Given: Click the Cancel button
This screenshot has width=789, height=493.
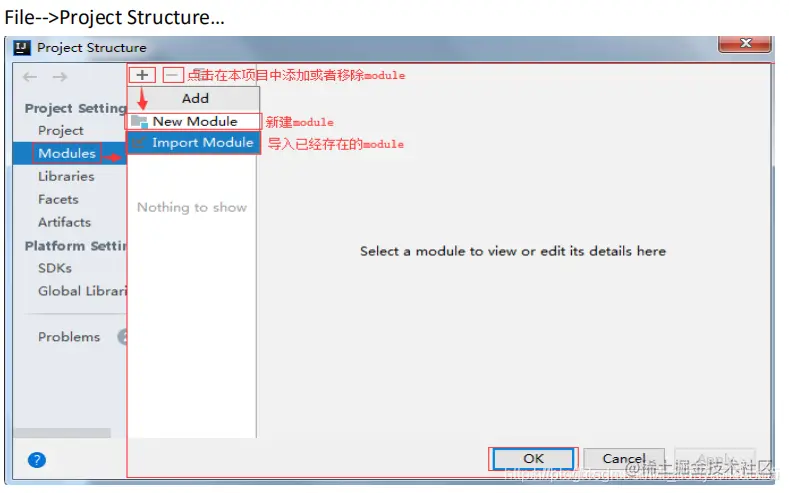Looking at the screenshot, I should (624, 459).
